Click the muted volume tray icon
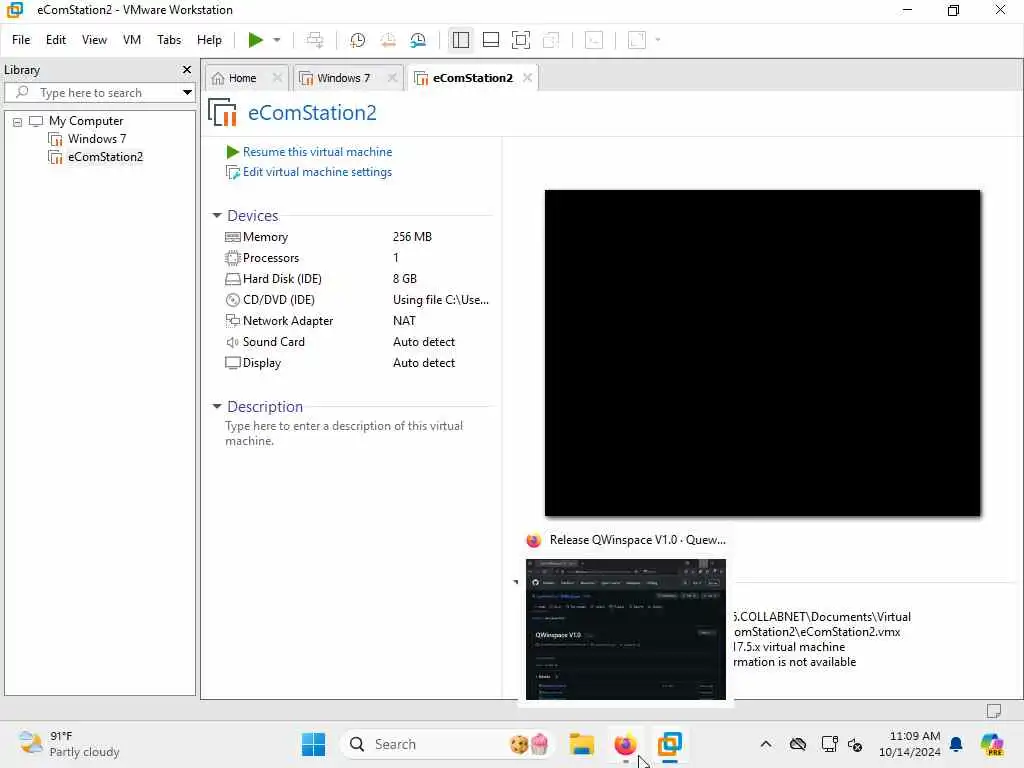This screenshot has width=1024, height=768. [856, 744]
